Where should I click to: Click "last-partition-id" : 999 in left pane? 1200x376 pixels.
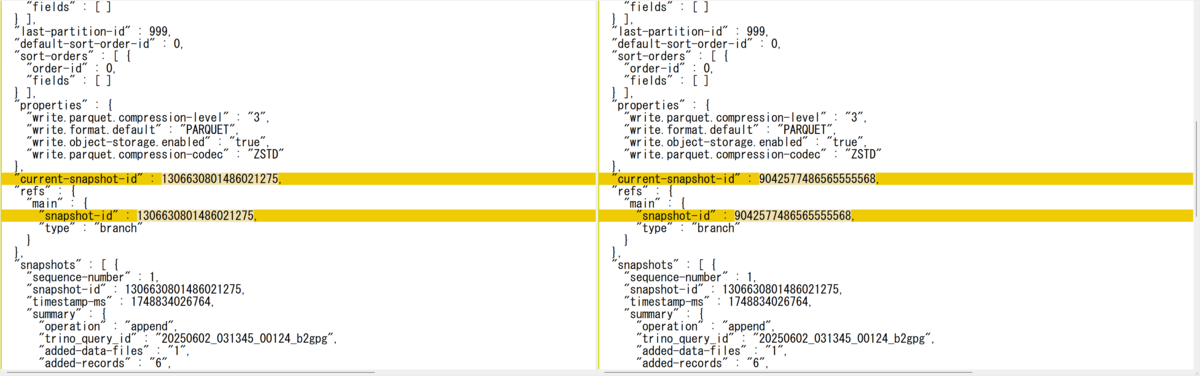pos(95,31)
